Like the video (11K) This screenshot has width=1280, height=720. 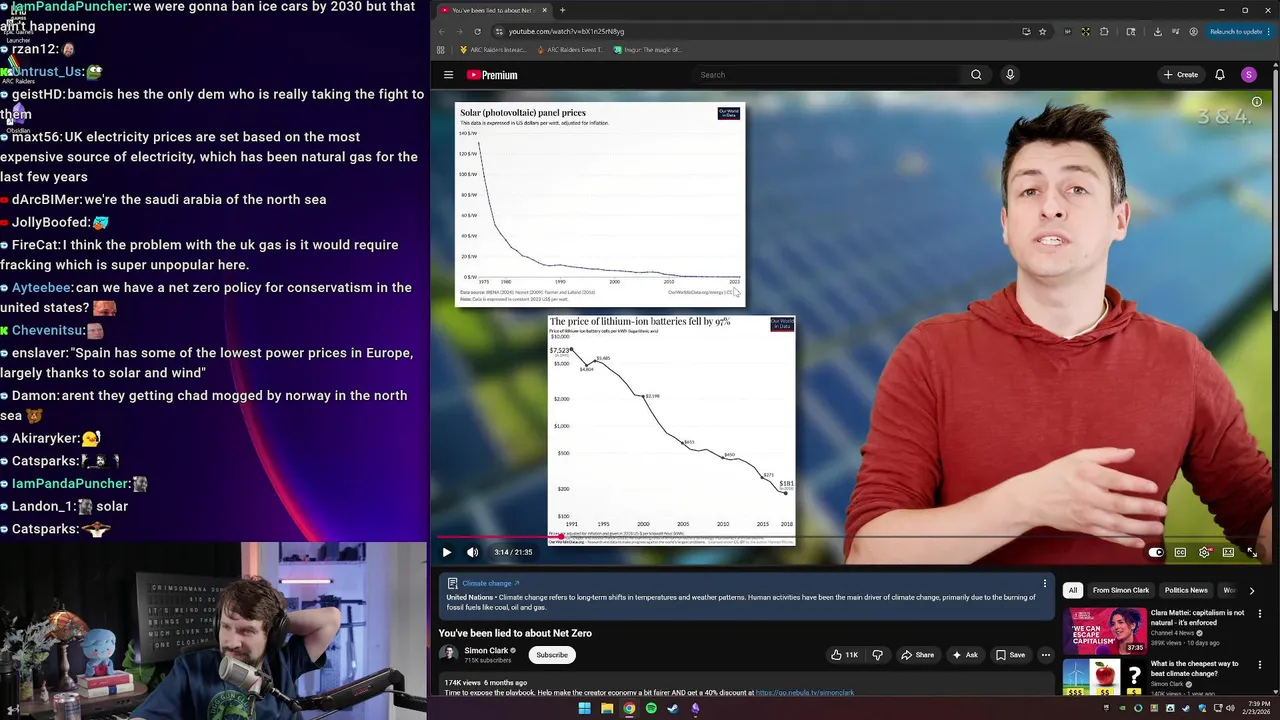(x=844, y=655)
